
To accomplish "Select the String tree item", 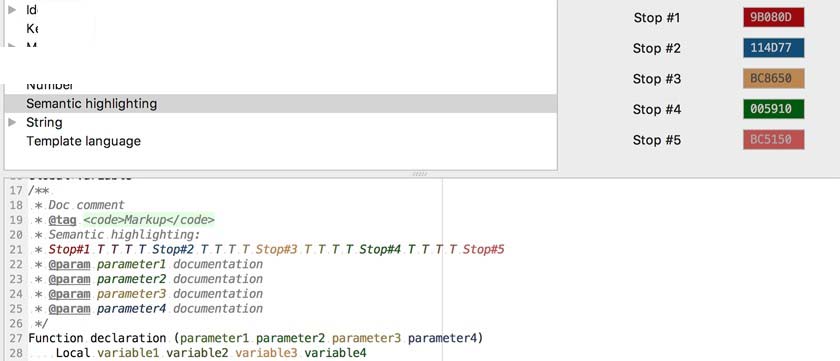I will click(44, 123).
